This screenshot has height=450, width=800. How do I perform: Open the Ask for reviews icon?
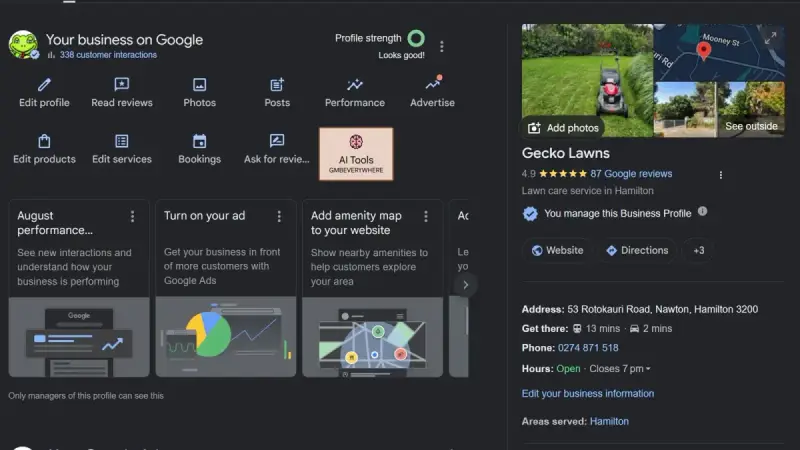tap(277, 140)
